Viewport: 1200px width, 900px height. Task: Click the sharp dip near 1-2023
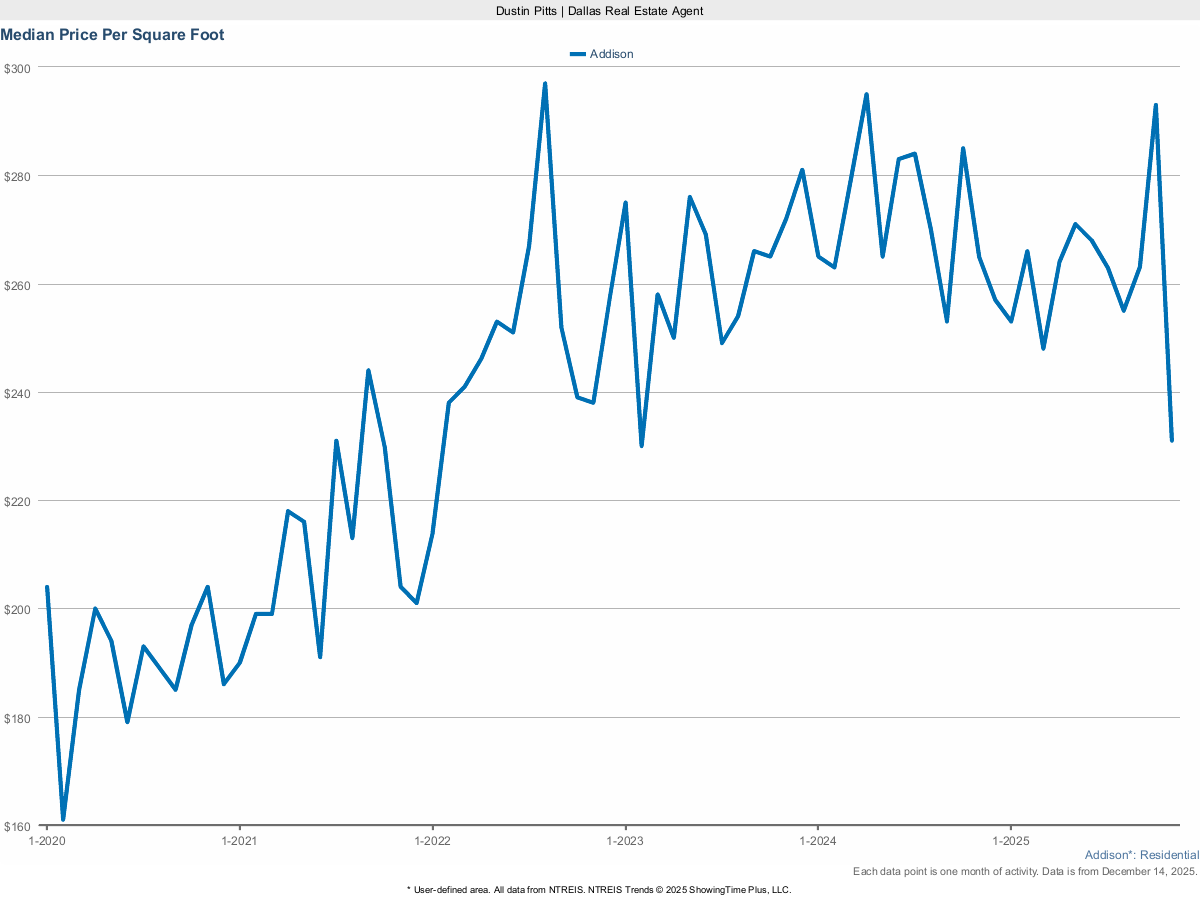pyautogui.click(x=641, y=445)
